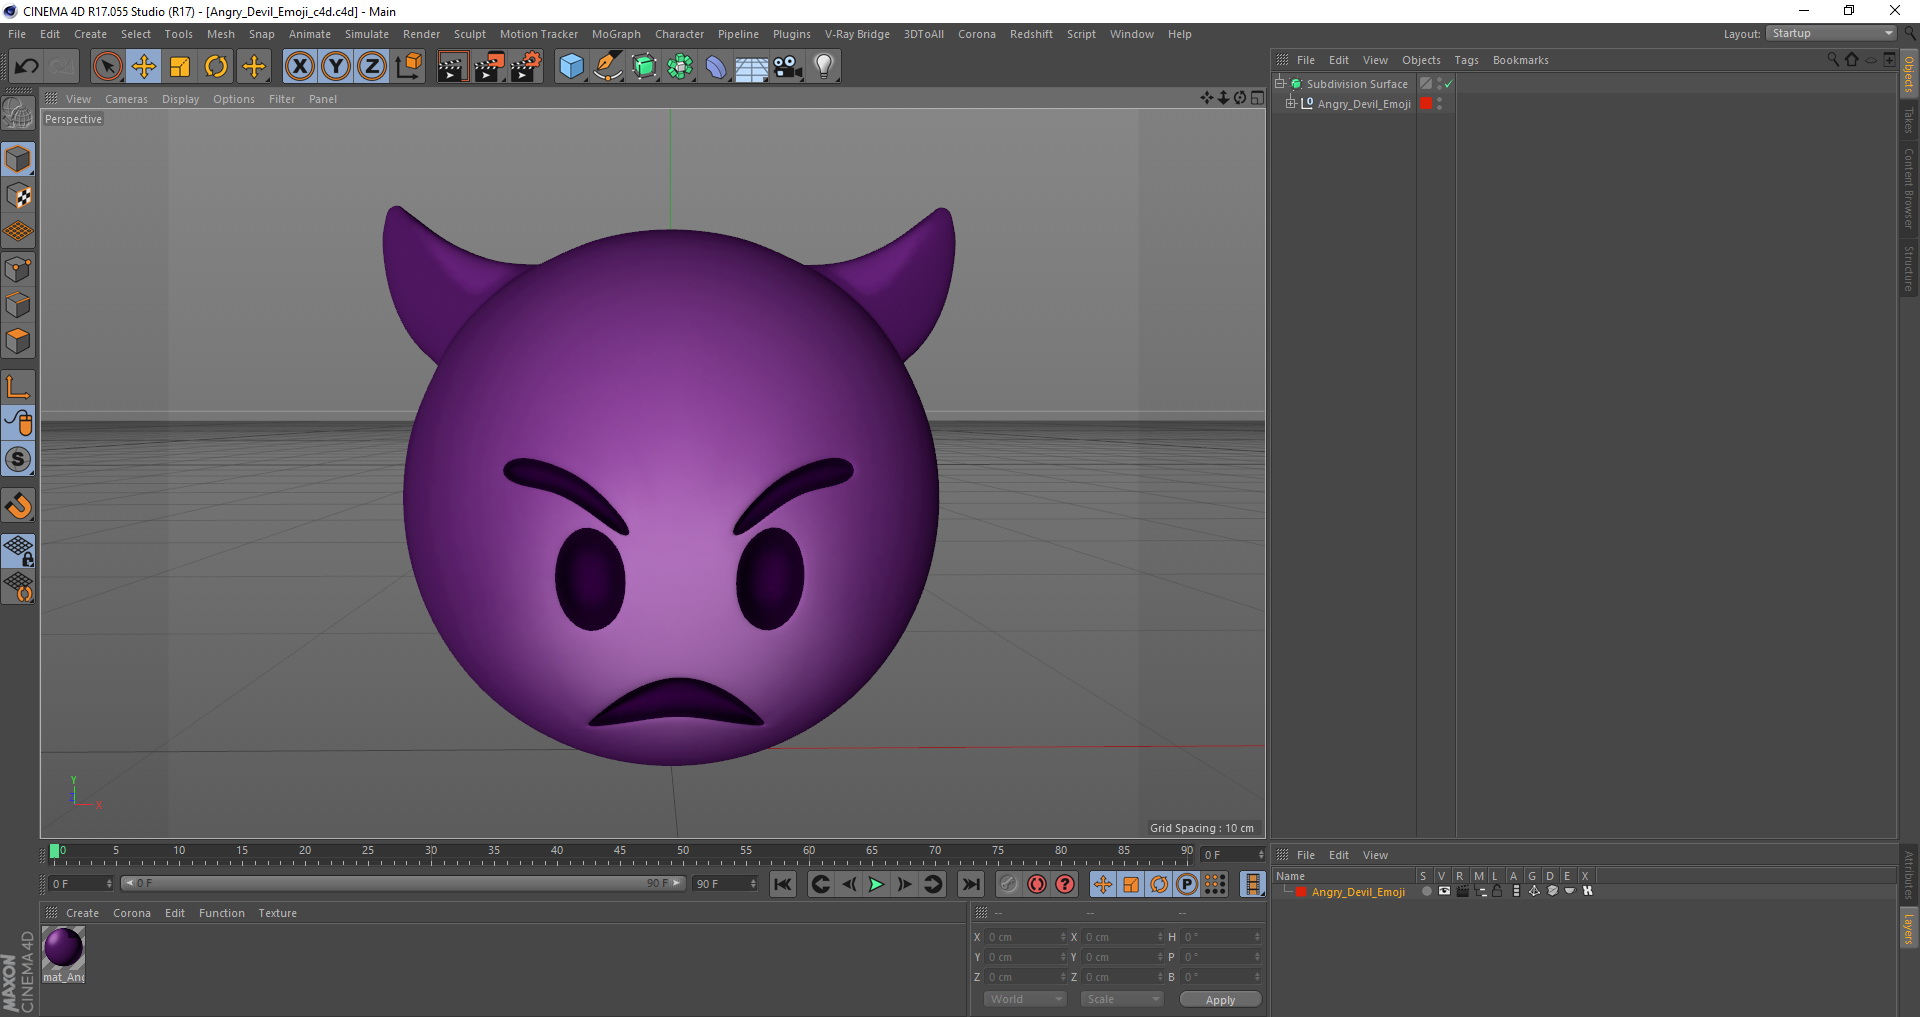
Task: Open viewport Cameras menu
Action: pyautogui.click(x=126, y=99)
